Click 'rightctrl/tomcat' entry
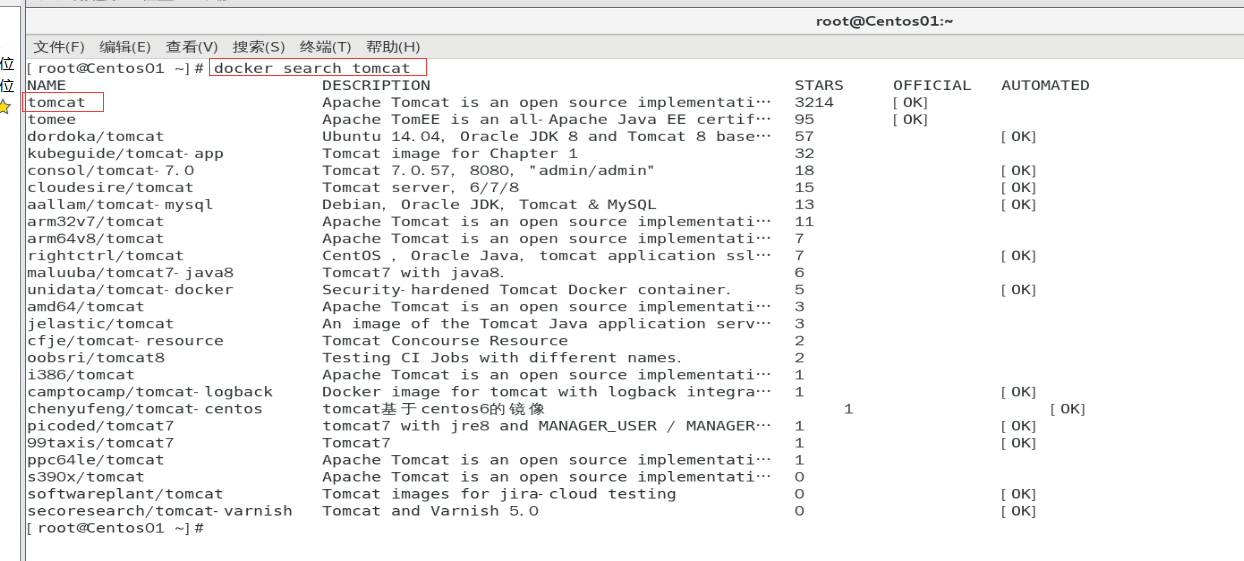1244x561 pixels. coord(106,255)
